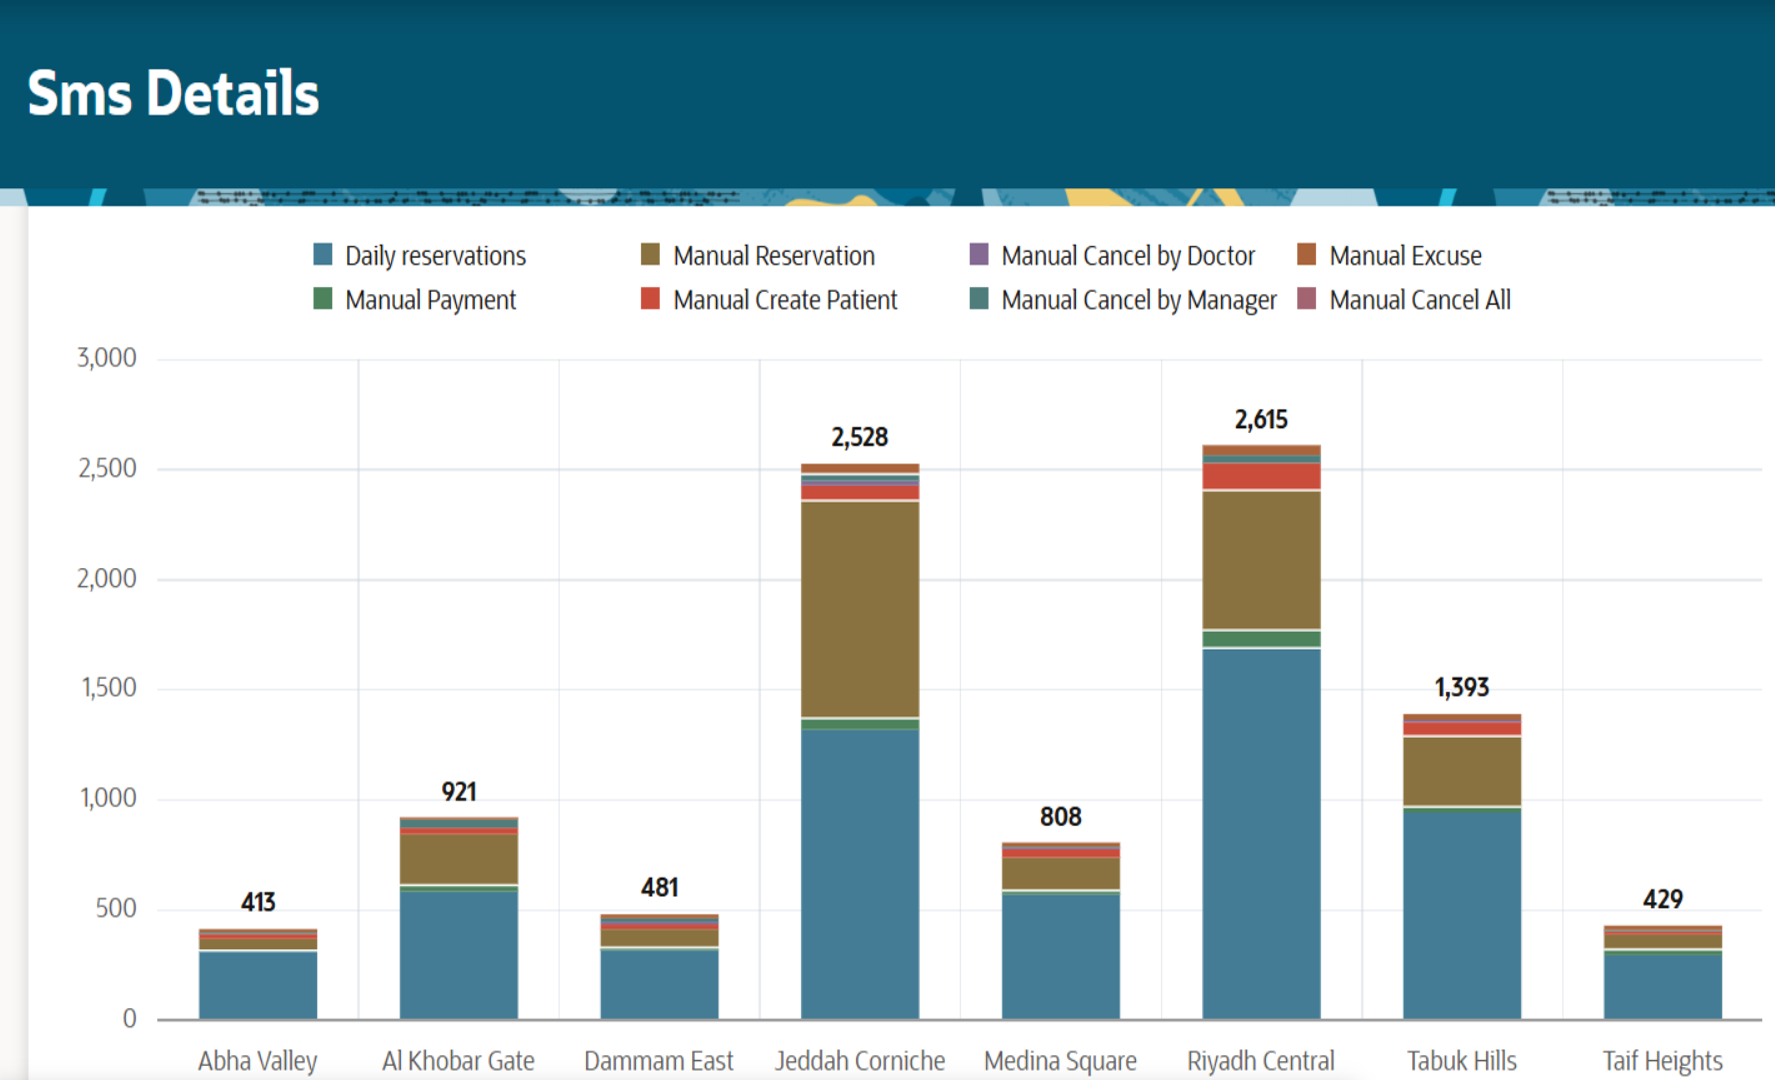Click the Manual Payment green legend swatch
This screenshot has width=1775, height=1080.
[x=322, y=298]
